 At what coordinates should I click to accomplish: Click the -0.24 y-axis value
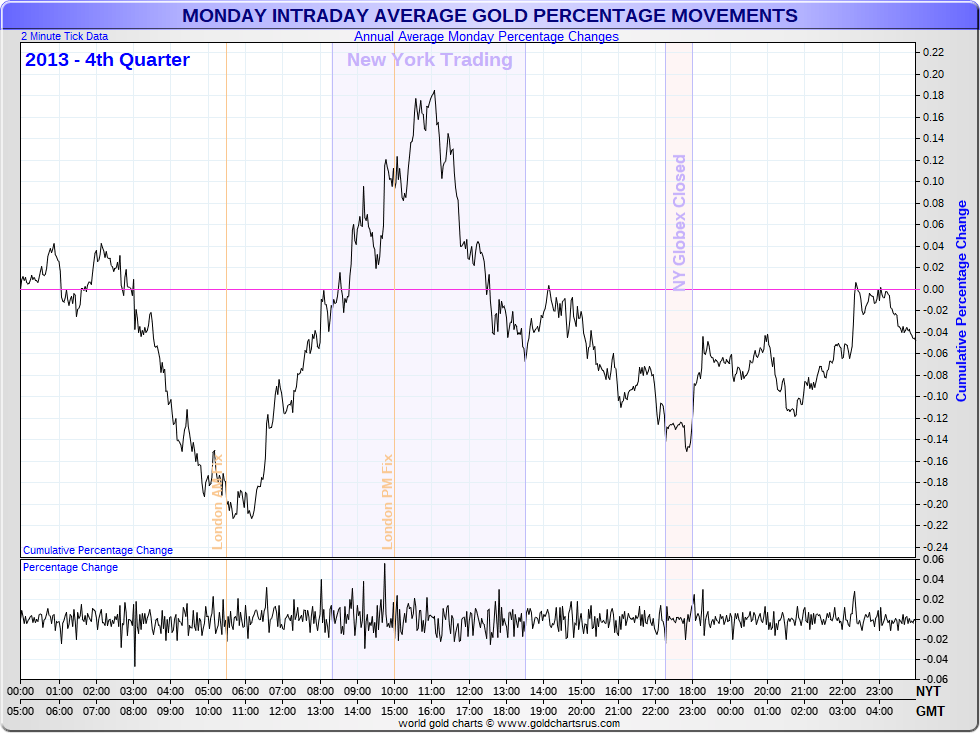(934, 547)
